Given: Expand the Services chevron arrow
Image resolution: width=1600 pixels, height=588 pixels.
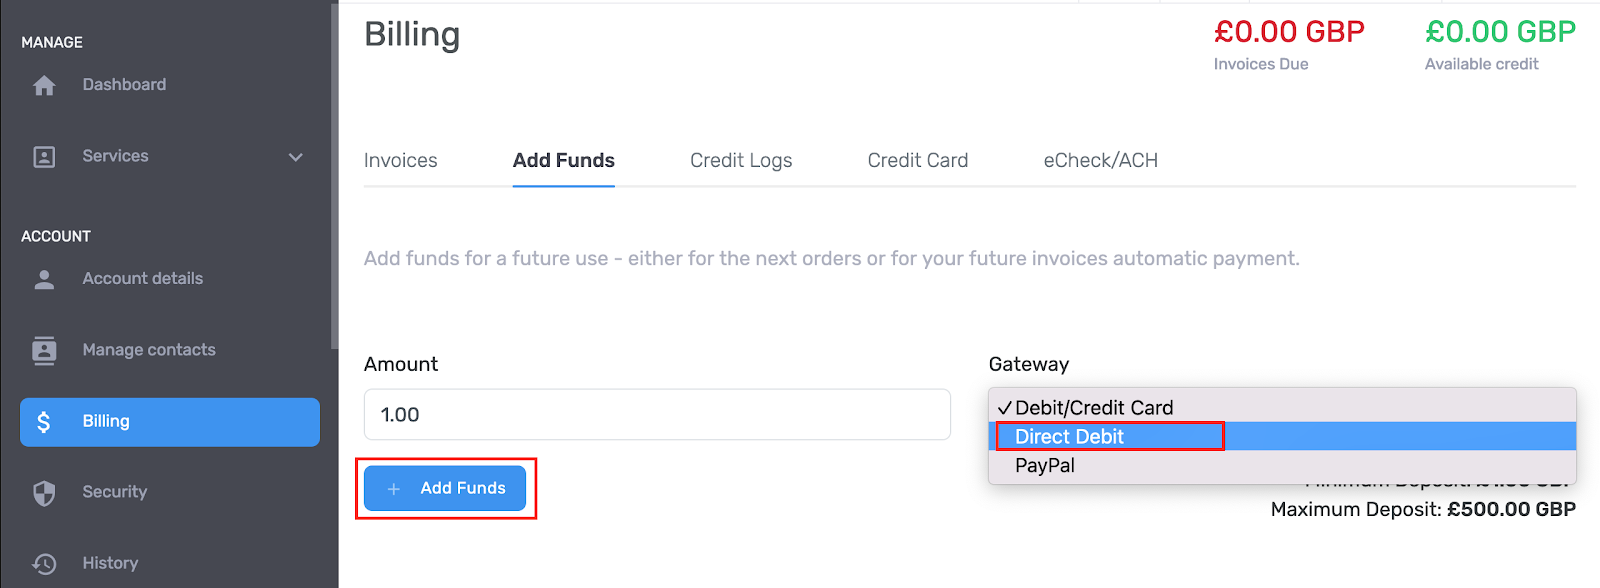Looking at the screenshot, I should (x=295, y=157).
